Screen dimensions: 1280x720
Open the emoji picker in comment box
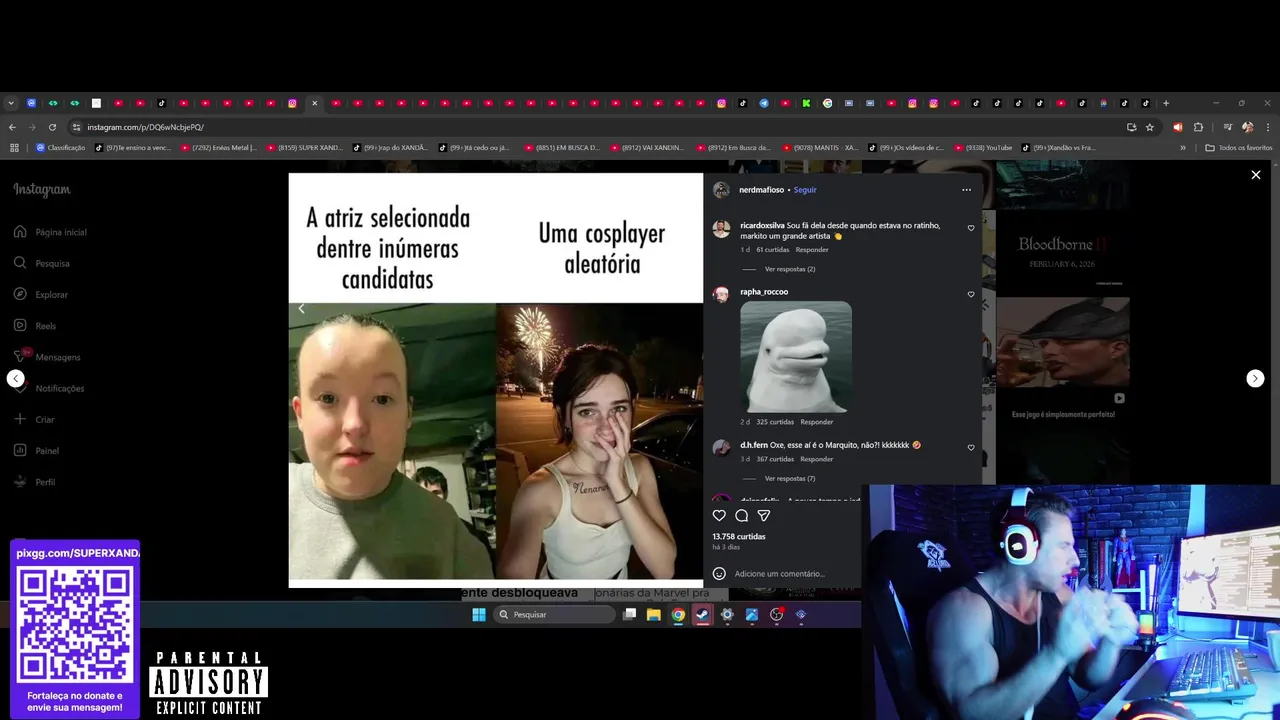click(719, 574)
